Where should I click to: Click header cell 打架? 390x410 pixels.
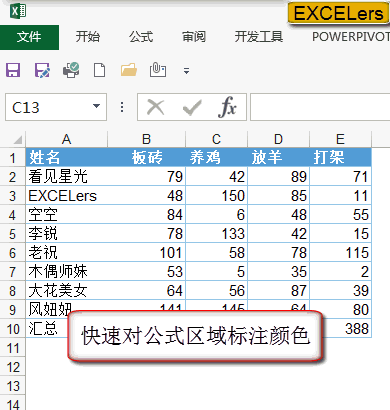340,157
